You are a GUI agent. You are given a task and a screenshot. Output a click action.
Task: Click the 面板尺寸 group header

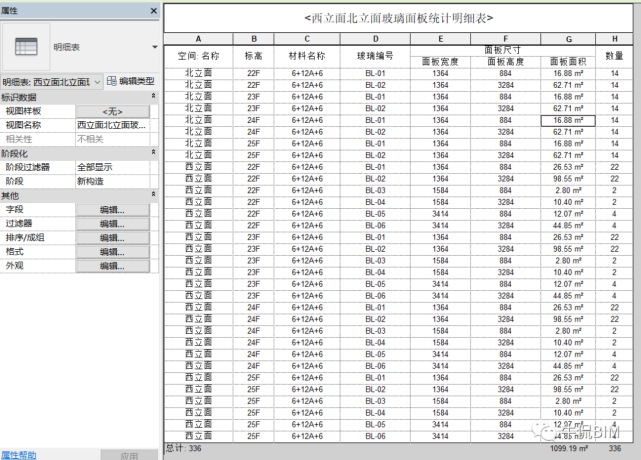(x=503, y=50)
